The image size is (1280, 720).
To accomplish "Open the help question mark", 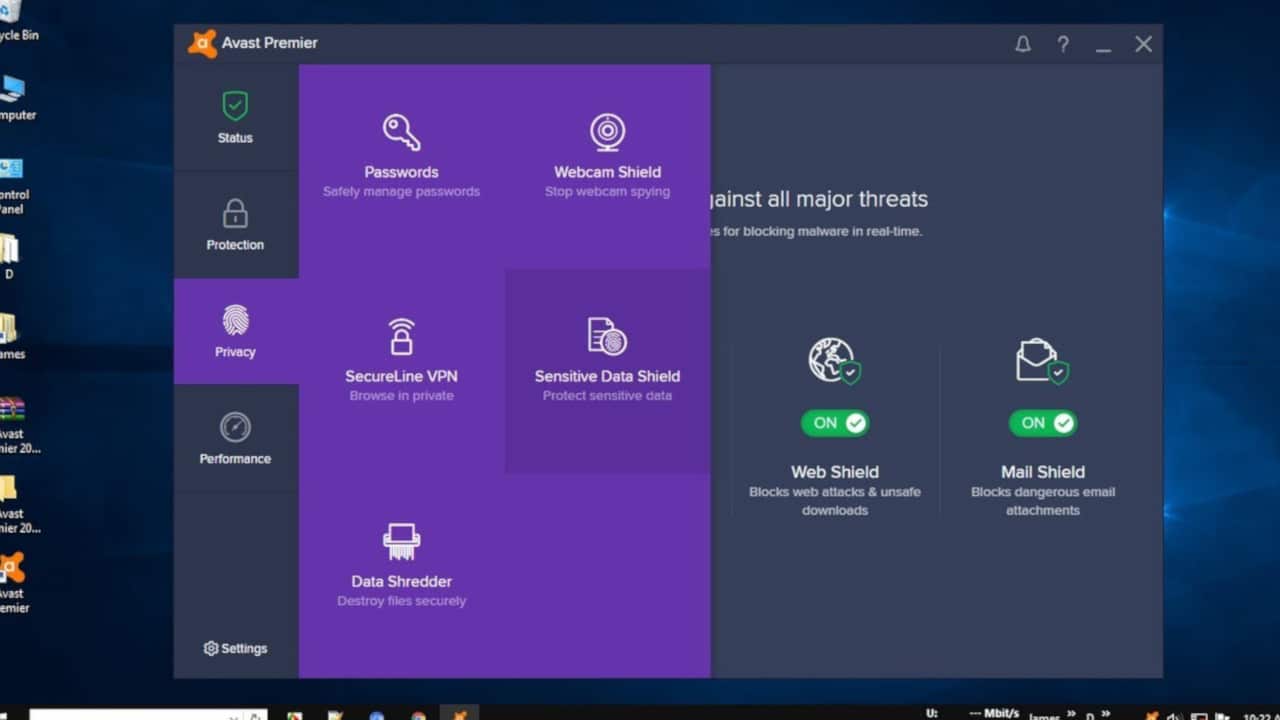I will (x=1063, y=44).
